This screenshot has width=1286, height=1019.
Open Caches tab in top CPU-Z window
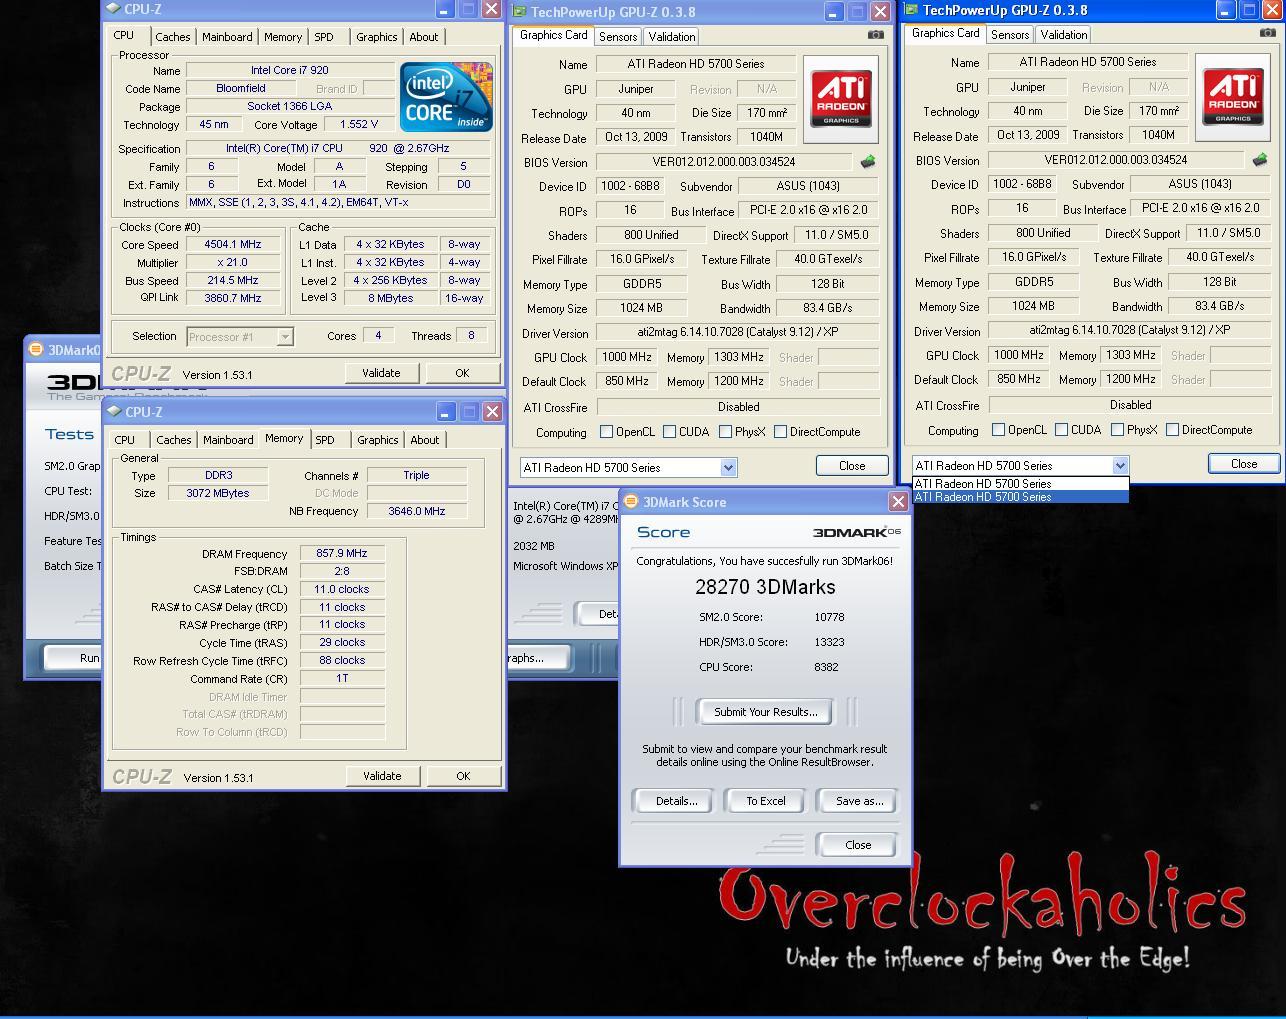click(172, 37)
